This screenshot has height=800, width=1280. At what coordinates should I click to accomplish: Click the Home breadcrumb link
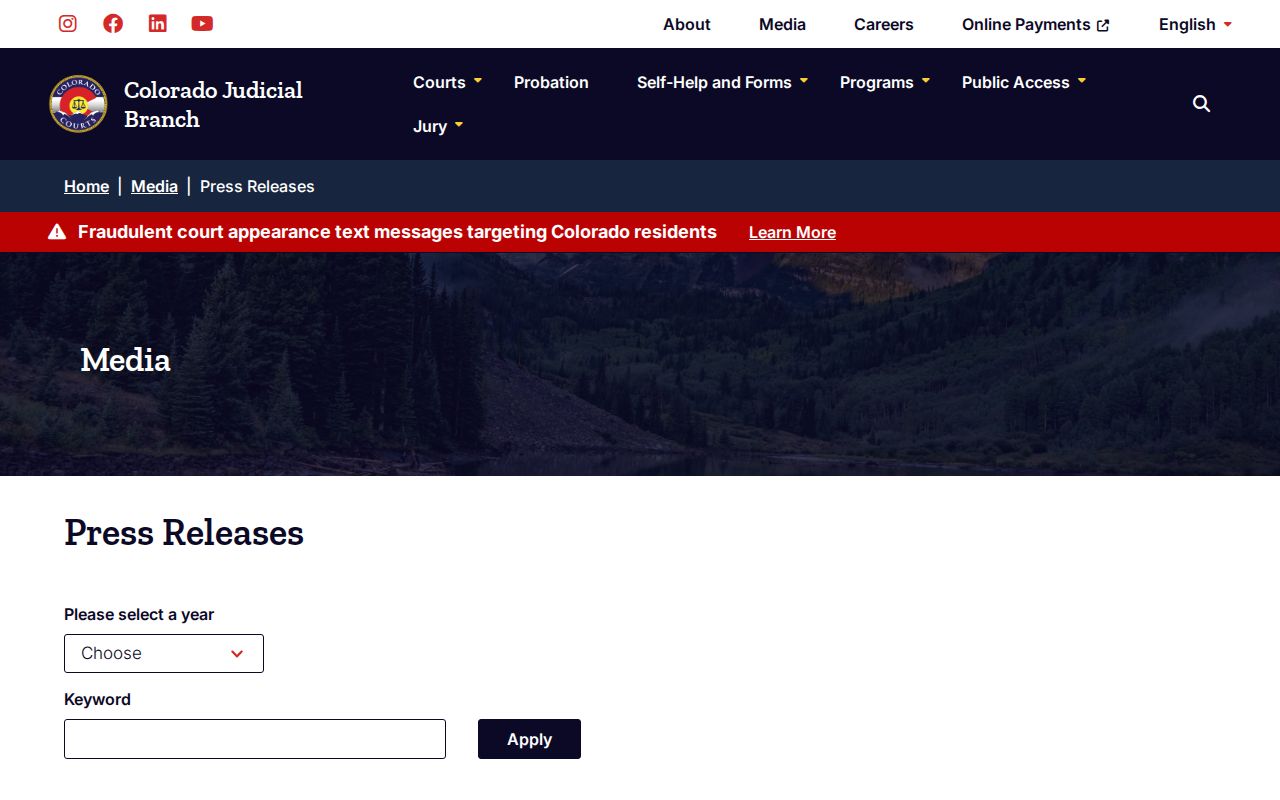pos(87,186)
